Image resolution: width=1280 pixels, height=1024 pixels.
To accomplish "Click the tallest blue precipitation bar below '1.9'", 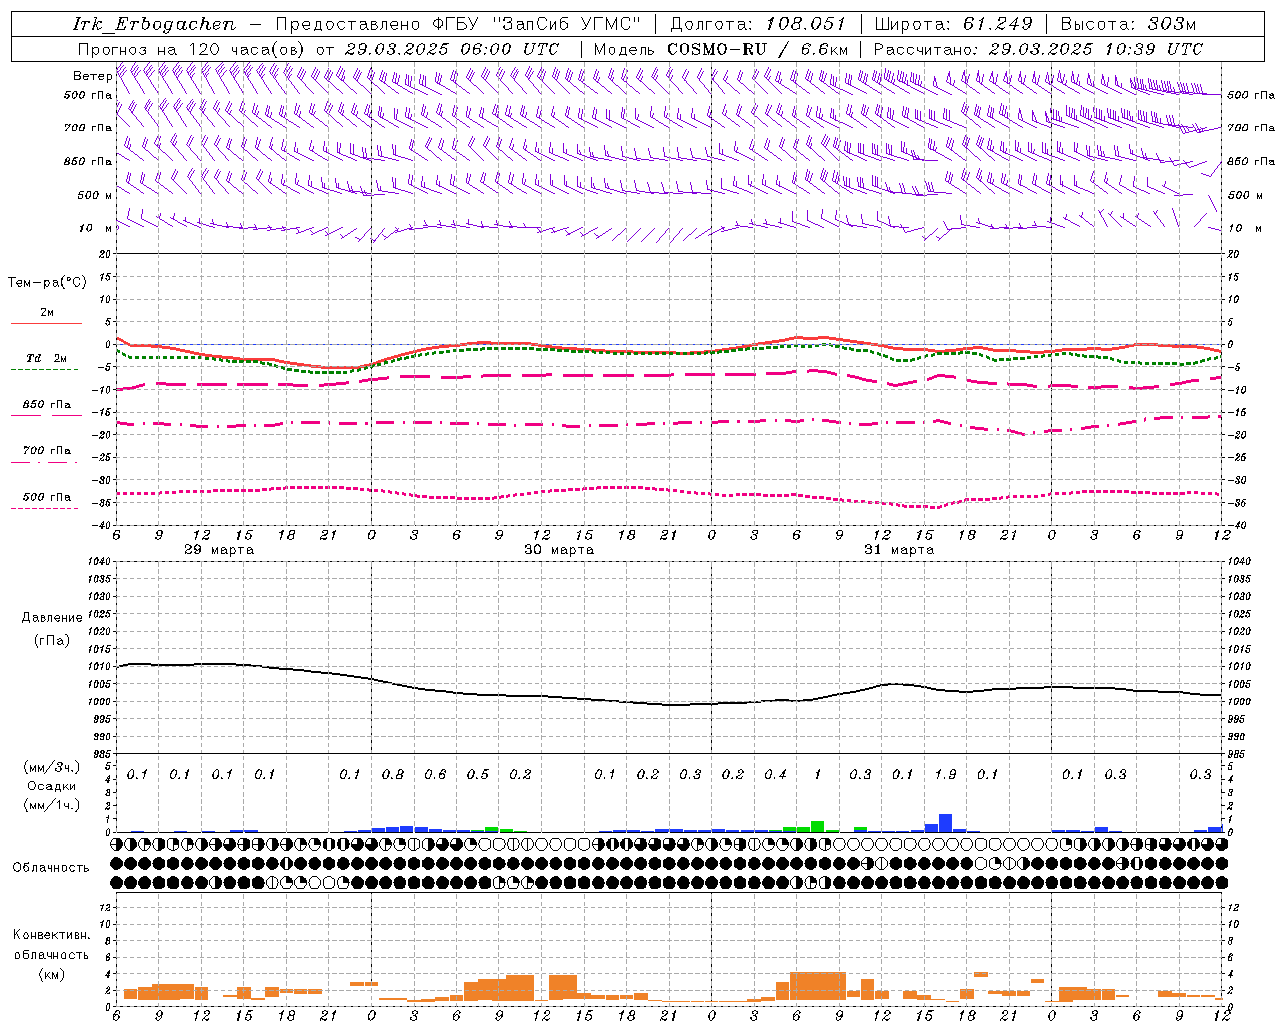I will [945, 823].
